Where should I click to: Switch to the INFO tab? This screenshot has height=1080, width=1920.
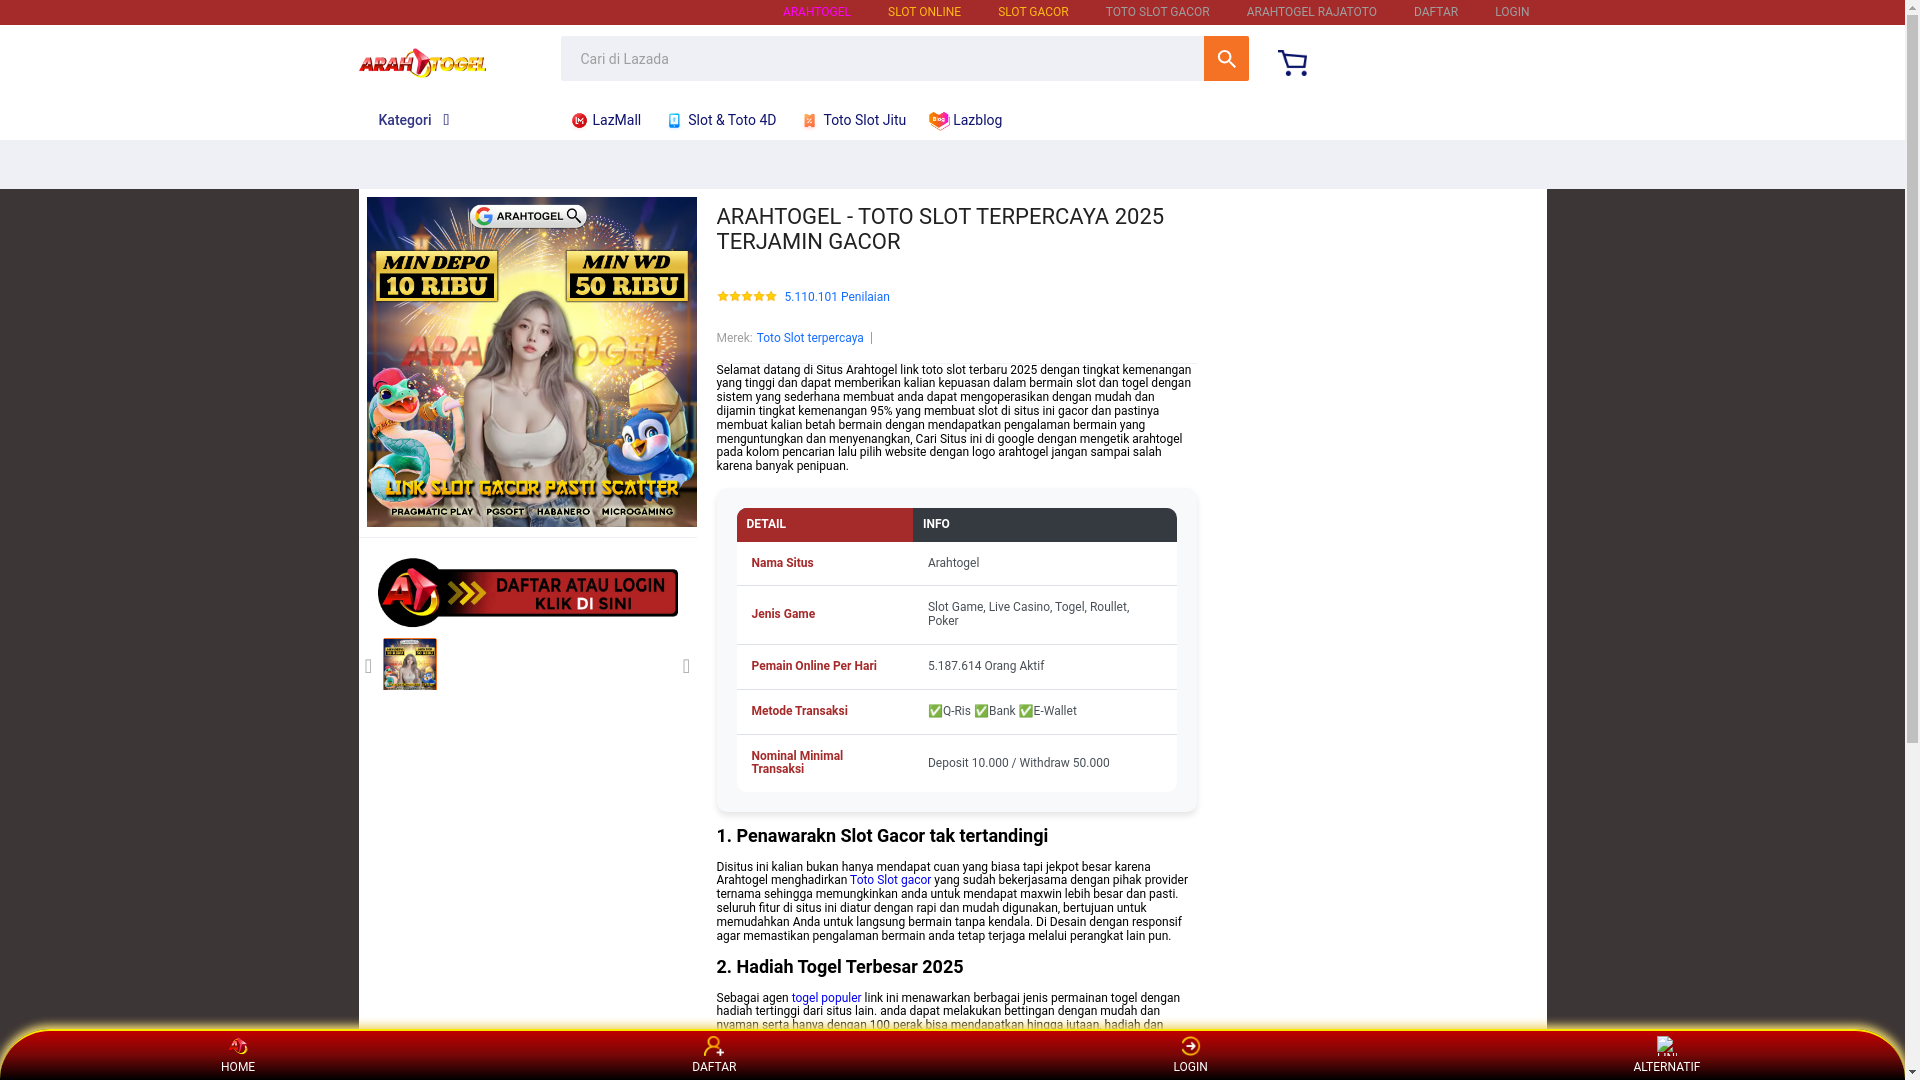(1044, 525)
